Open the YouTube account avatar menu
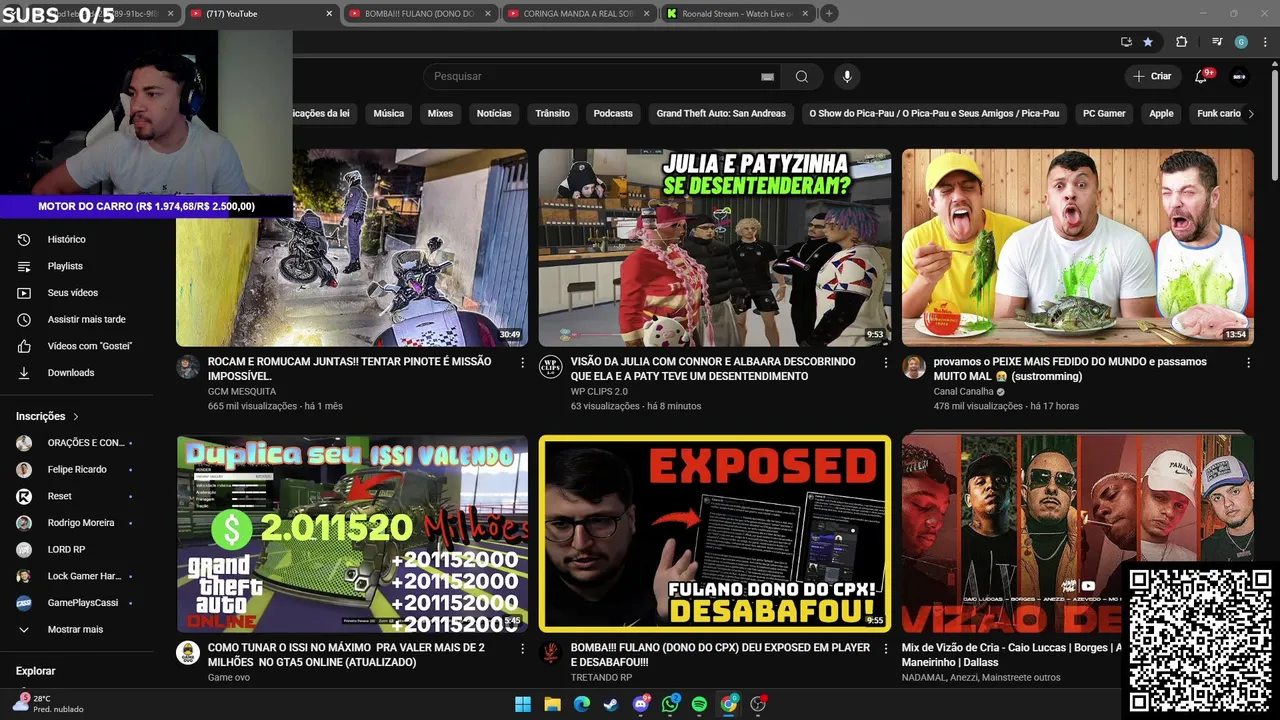 (1239, 76)
